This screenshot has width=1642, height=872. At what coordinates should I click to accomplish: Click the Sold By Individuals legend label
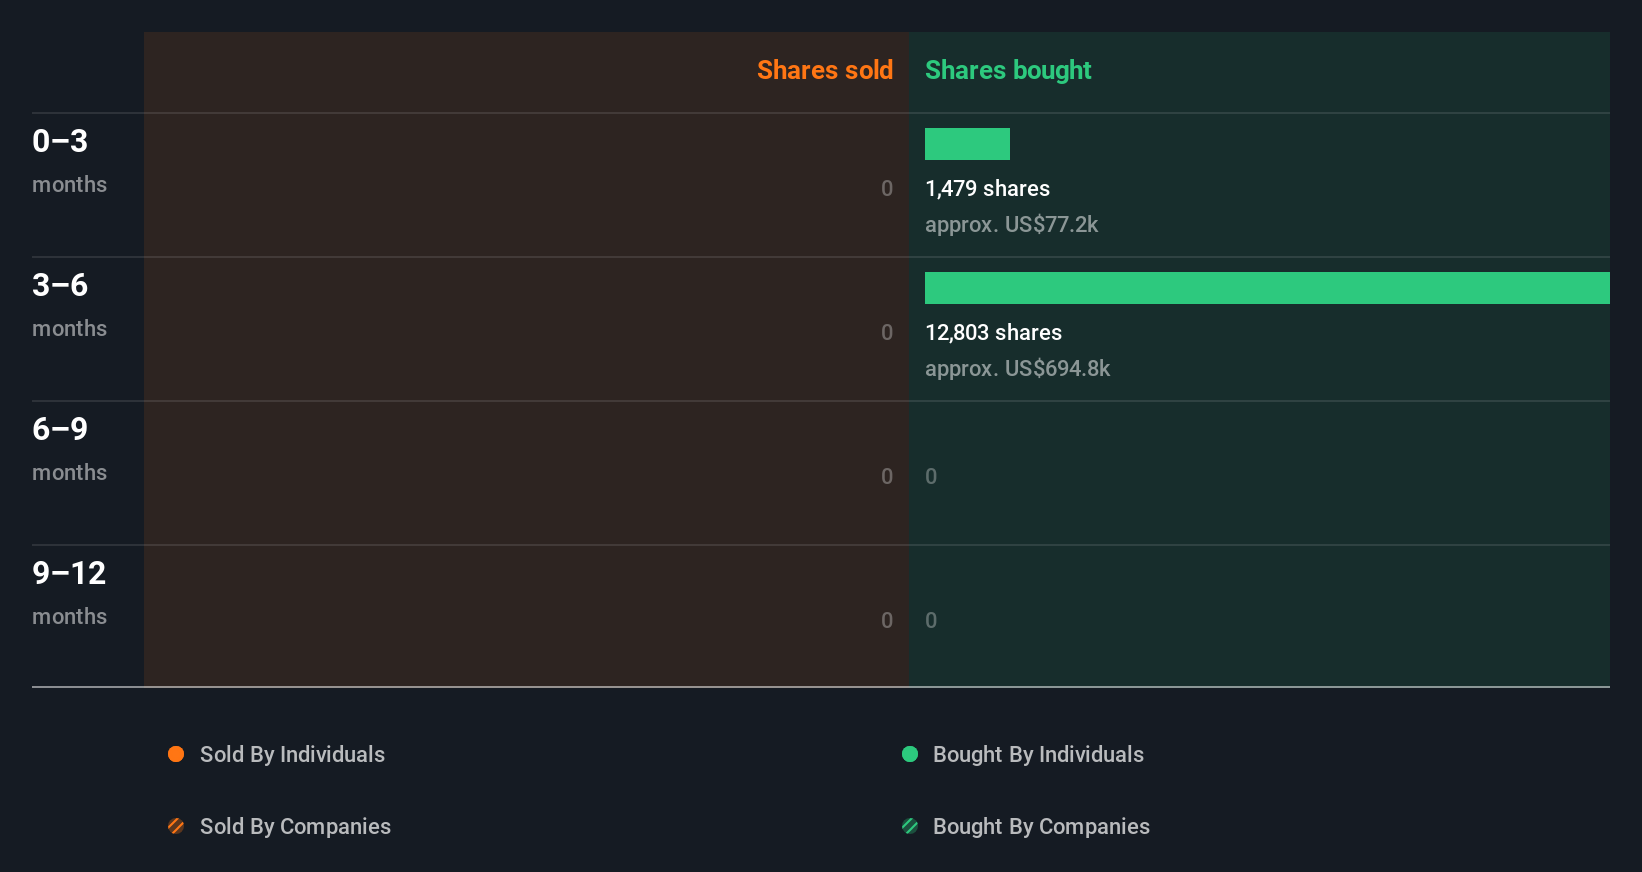point(292,754)
